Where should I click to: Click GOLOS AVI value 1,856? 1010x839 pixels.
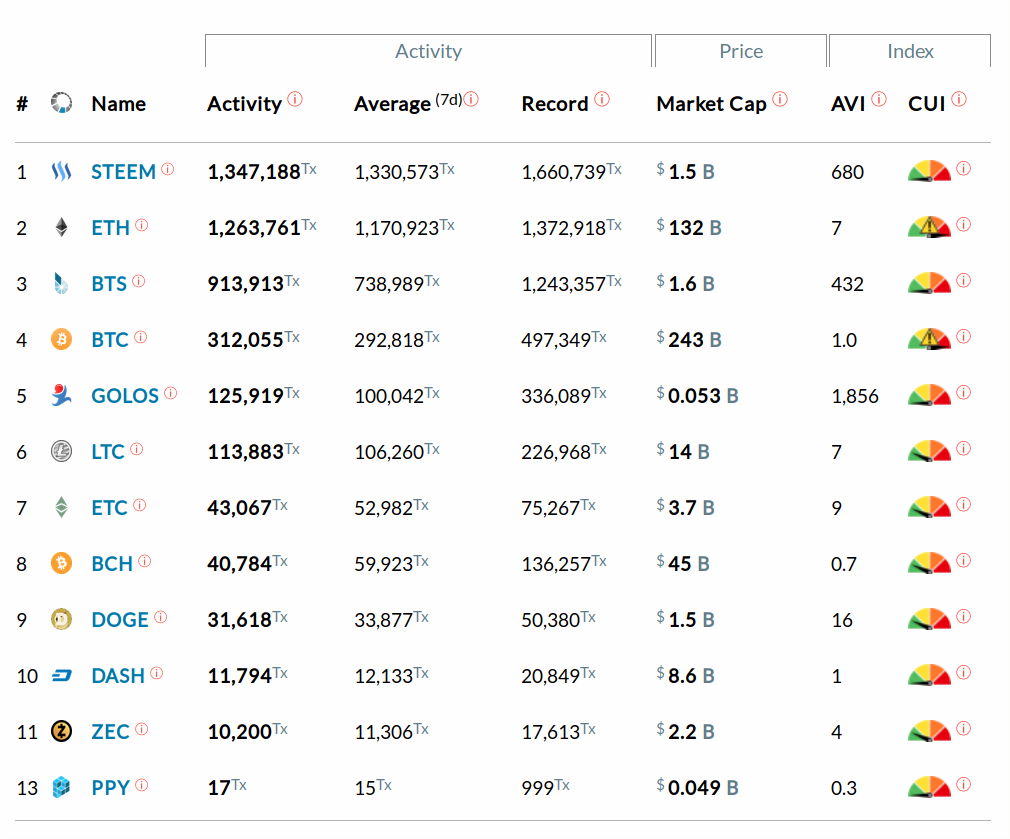point(855,396)
